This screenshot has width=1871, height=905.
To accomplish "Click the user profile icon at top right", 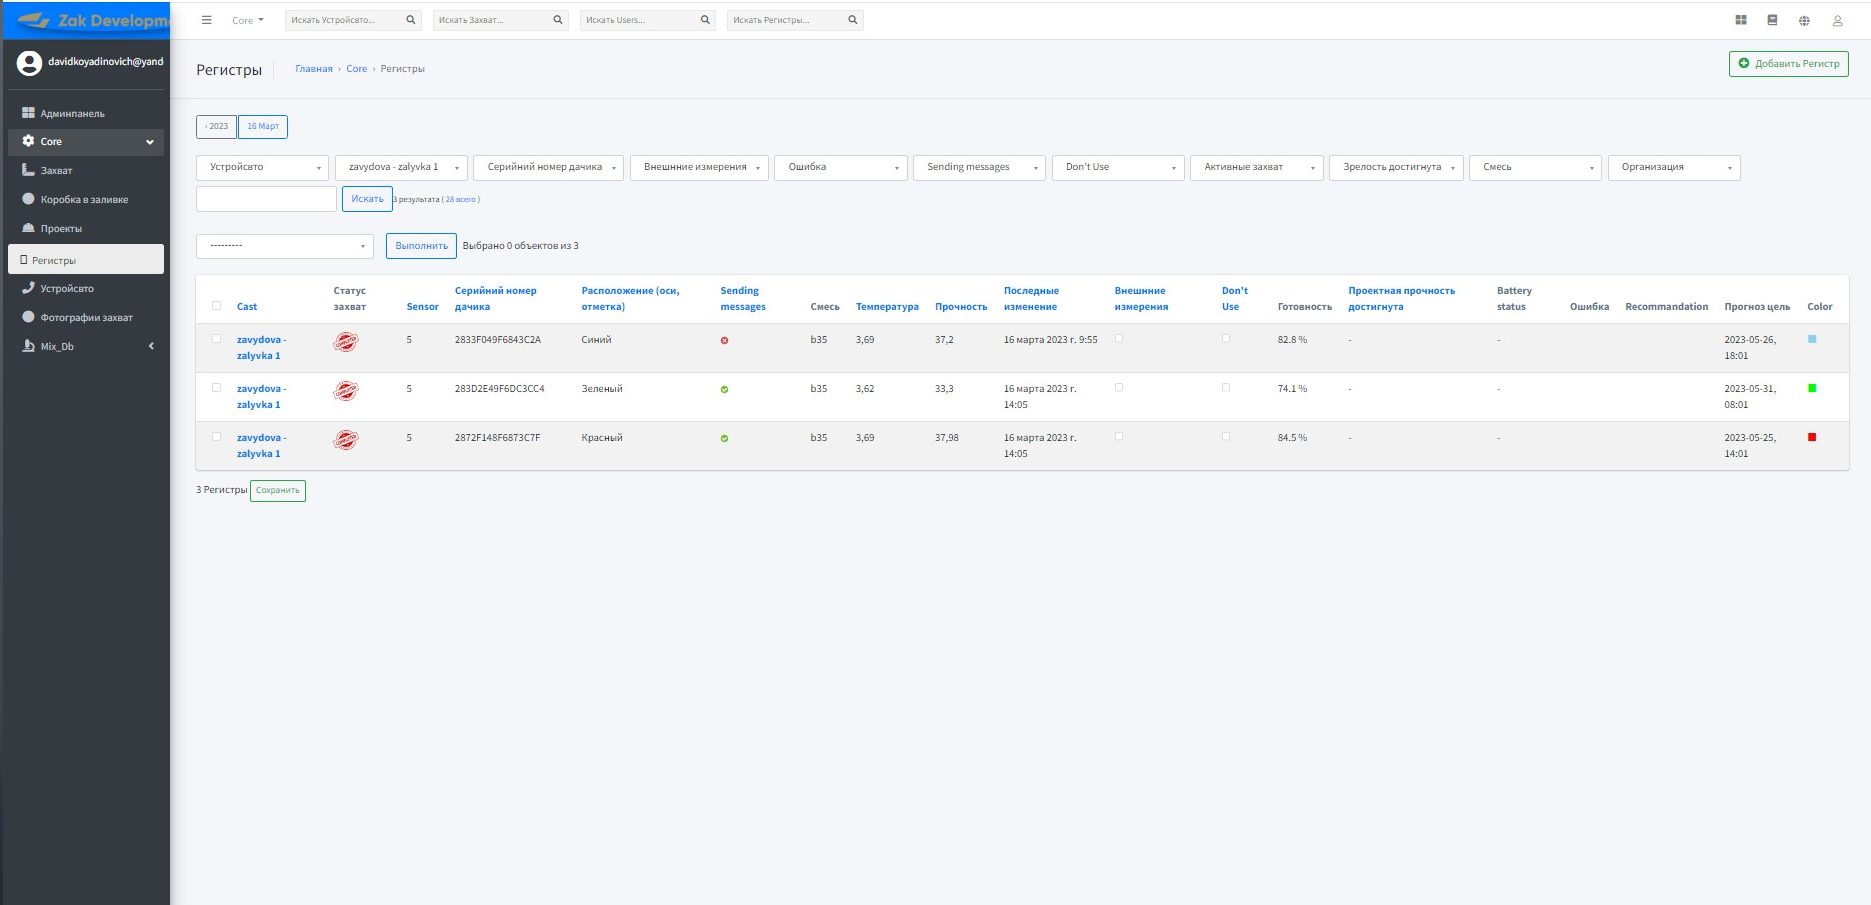I will tap(1837, 20).
